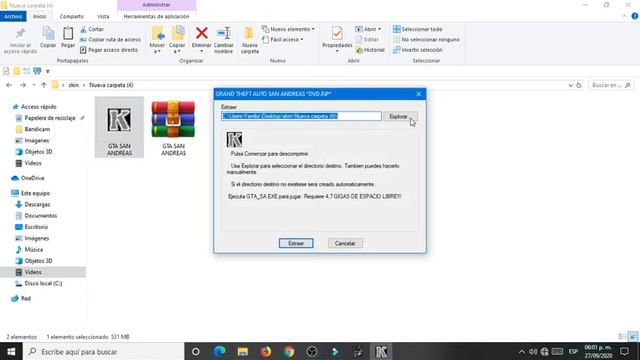Open Descargas in navigation pane
This screenshot has height=360, width=640.
(37, 204)
